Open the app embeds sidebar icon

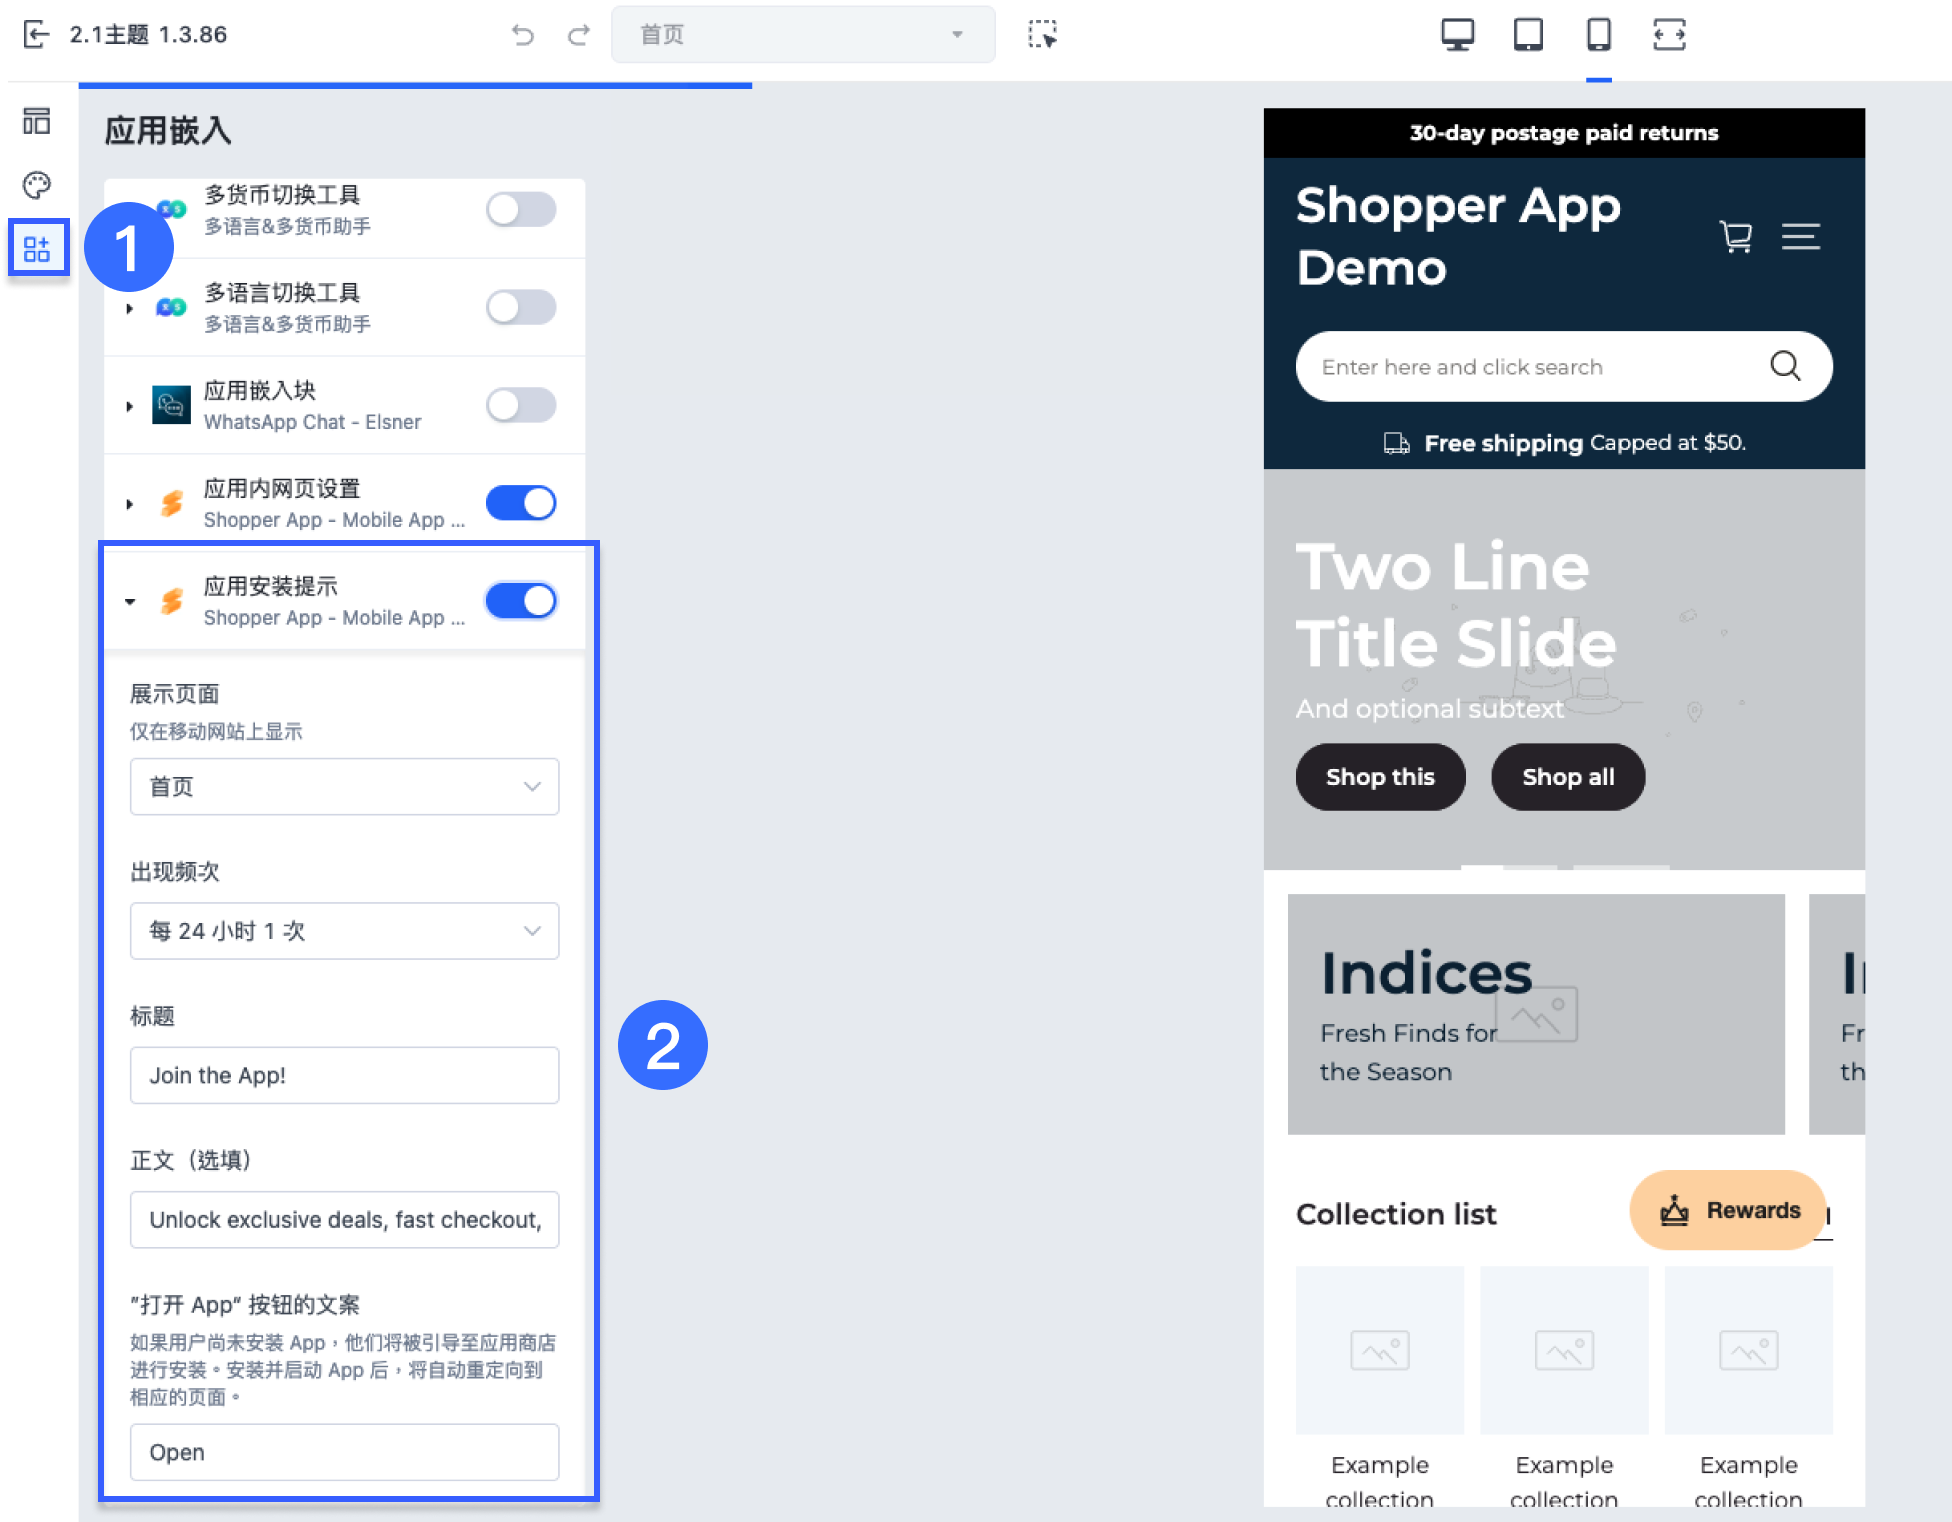click(x=38, y=248)
